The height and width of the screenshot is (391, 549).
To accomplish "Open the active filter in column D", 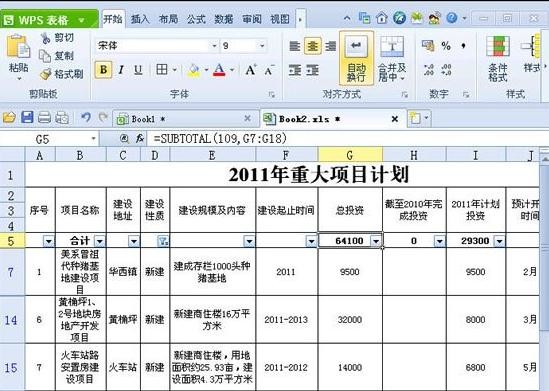I will [163, 241].
